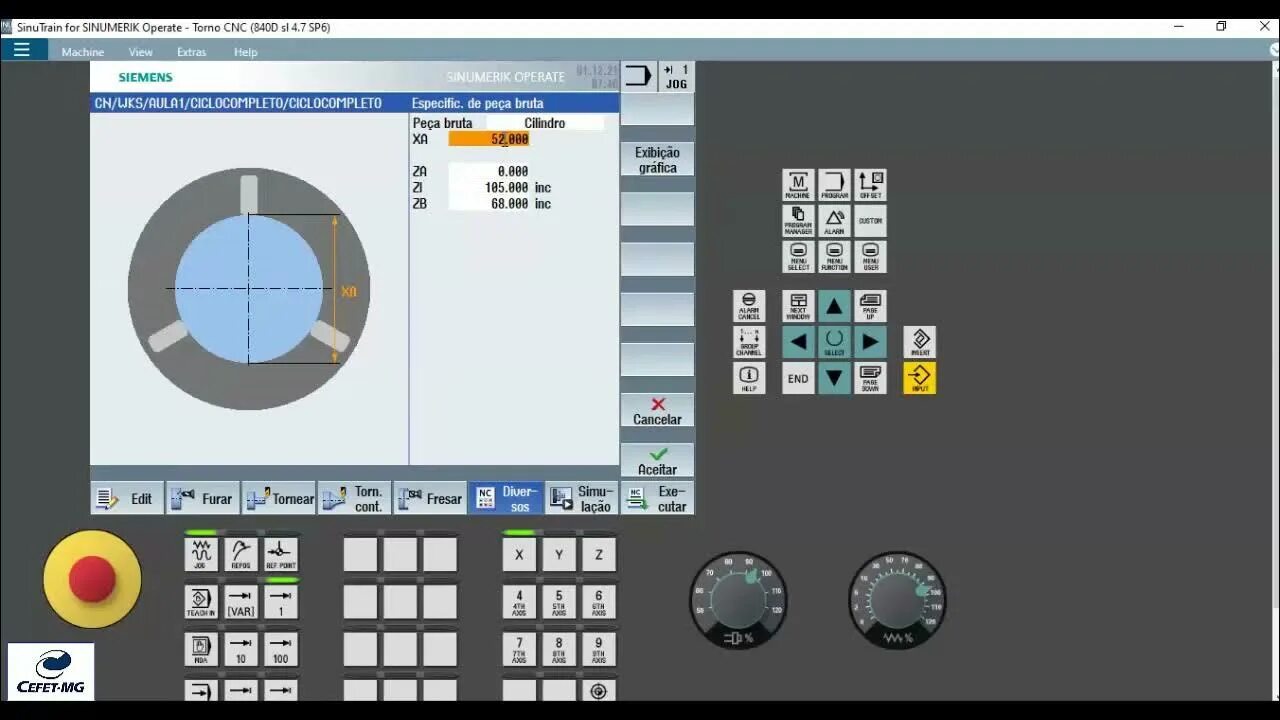Click the cursor up arrow key
1280x720 pixels.
(834, 306)
